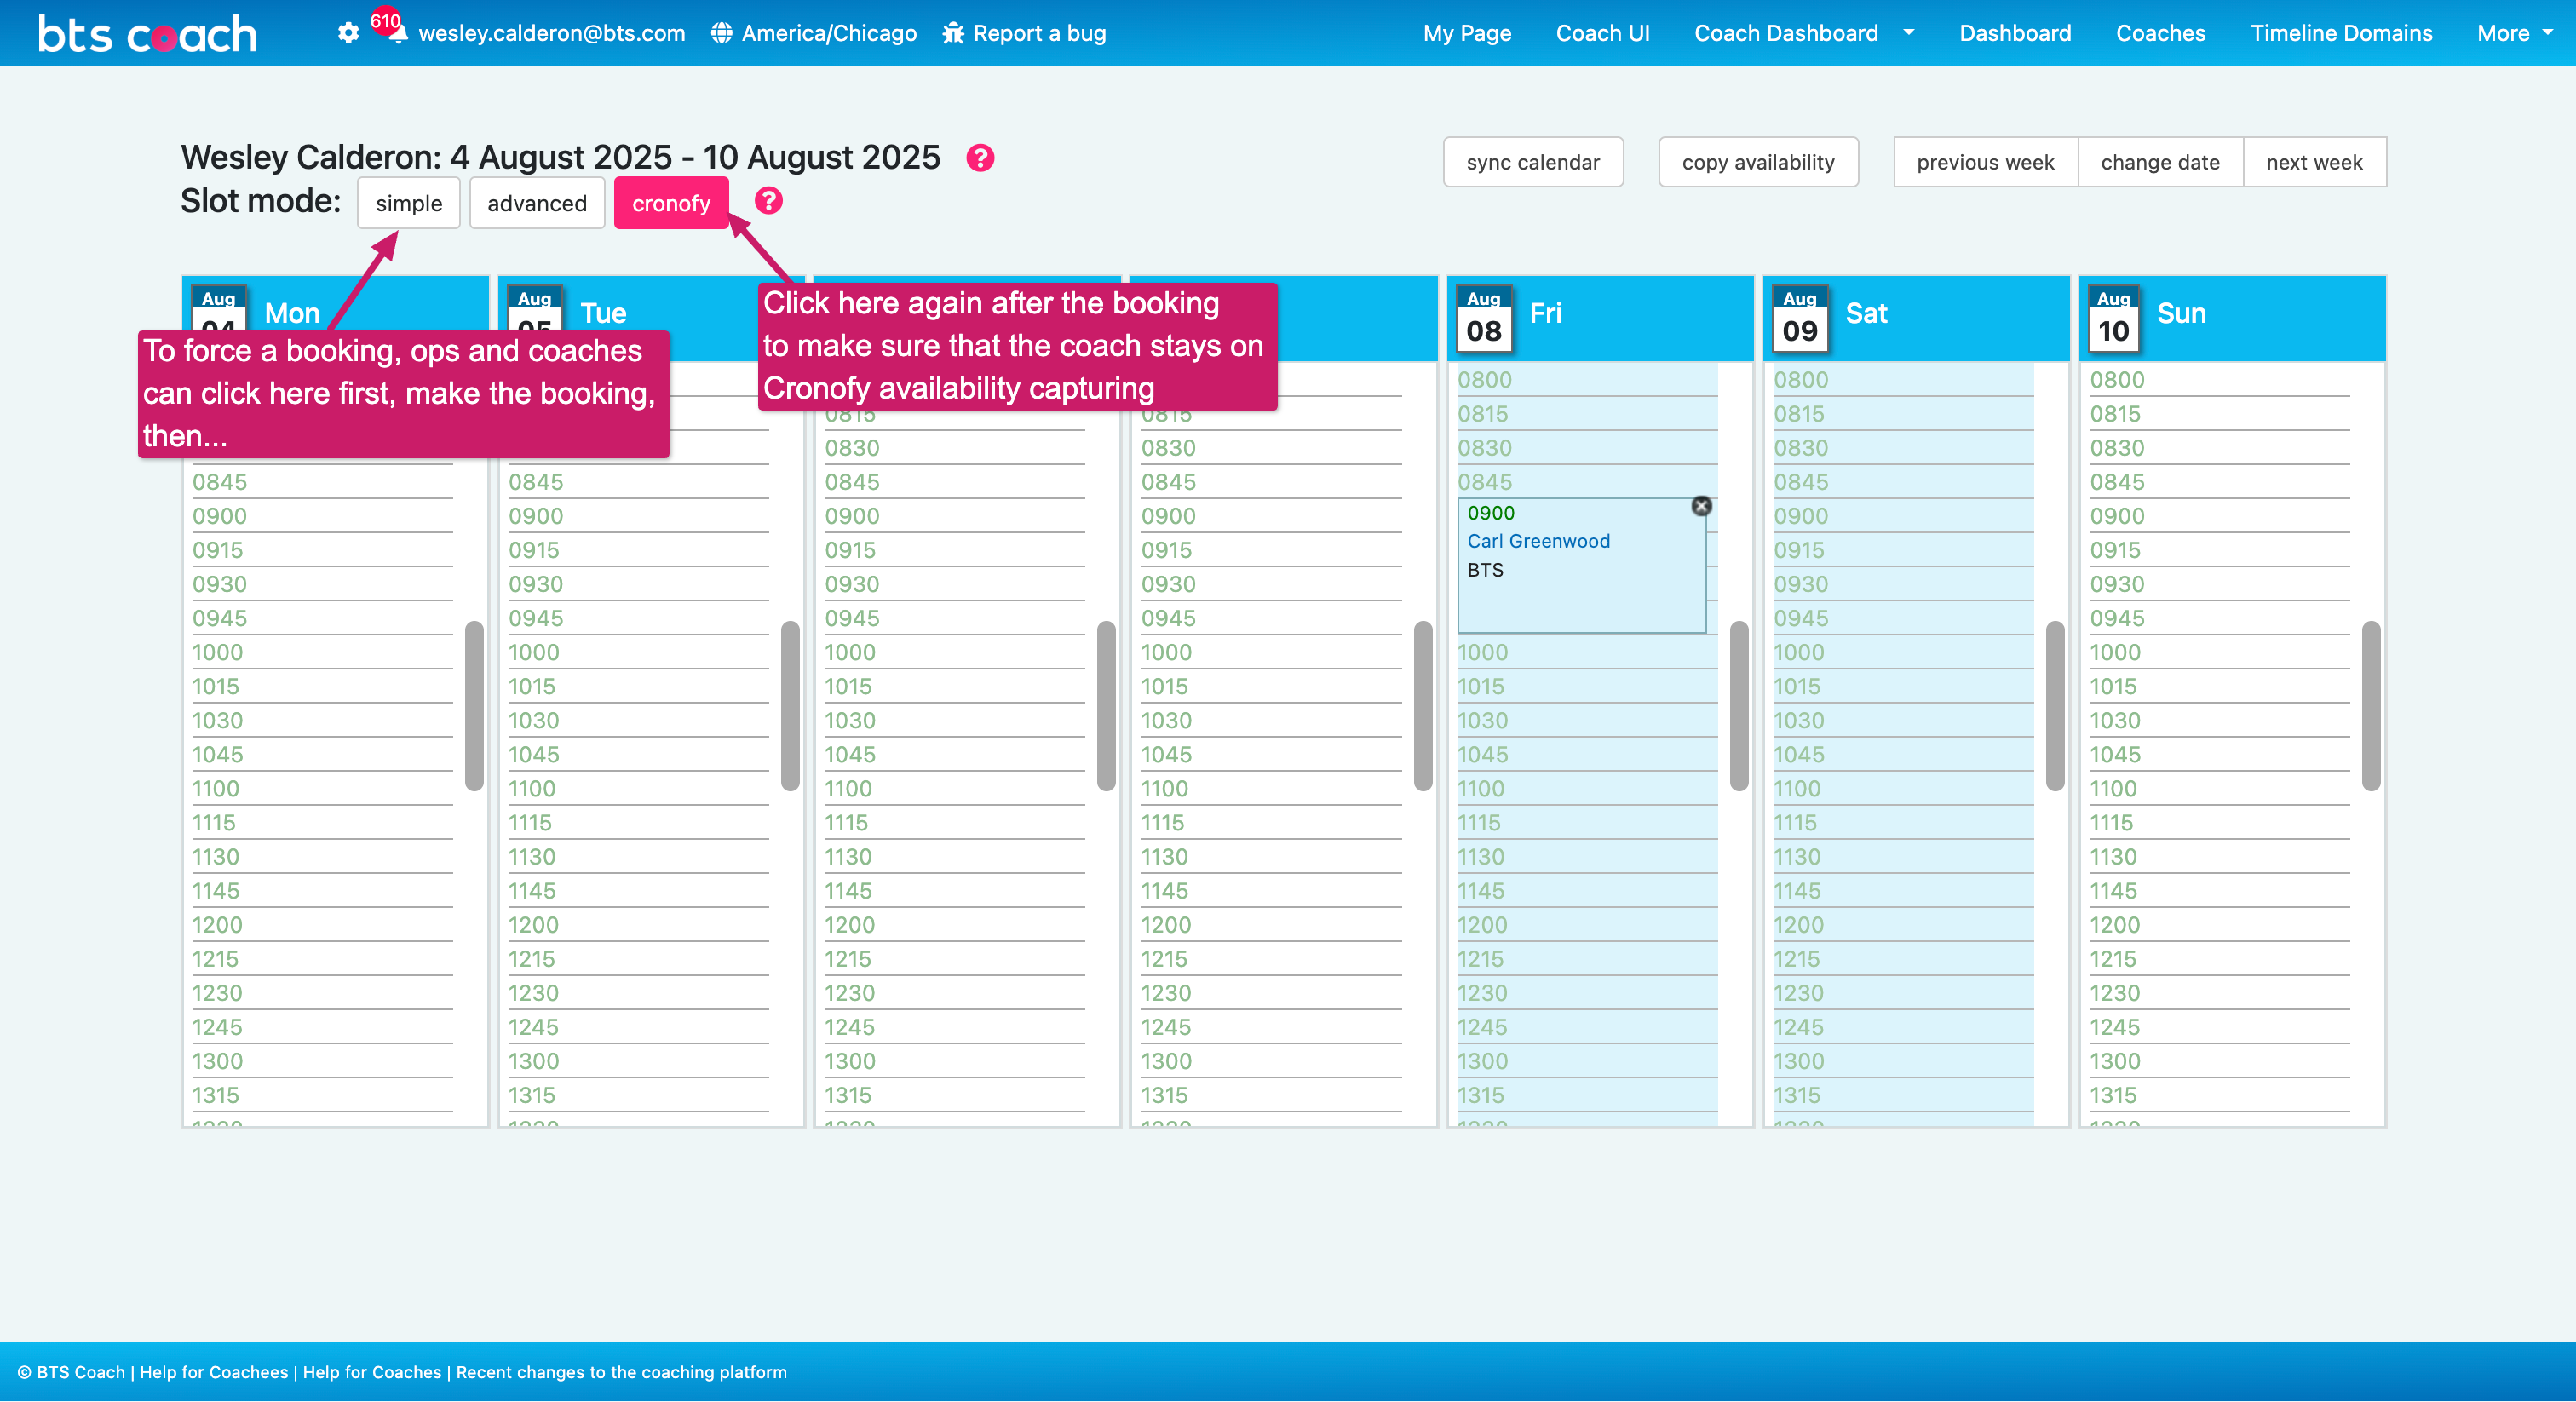This screenshot has width=2576, height=1402.
Task: Switch slot mode to advanced
Action: click(x=537, y=203)
